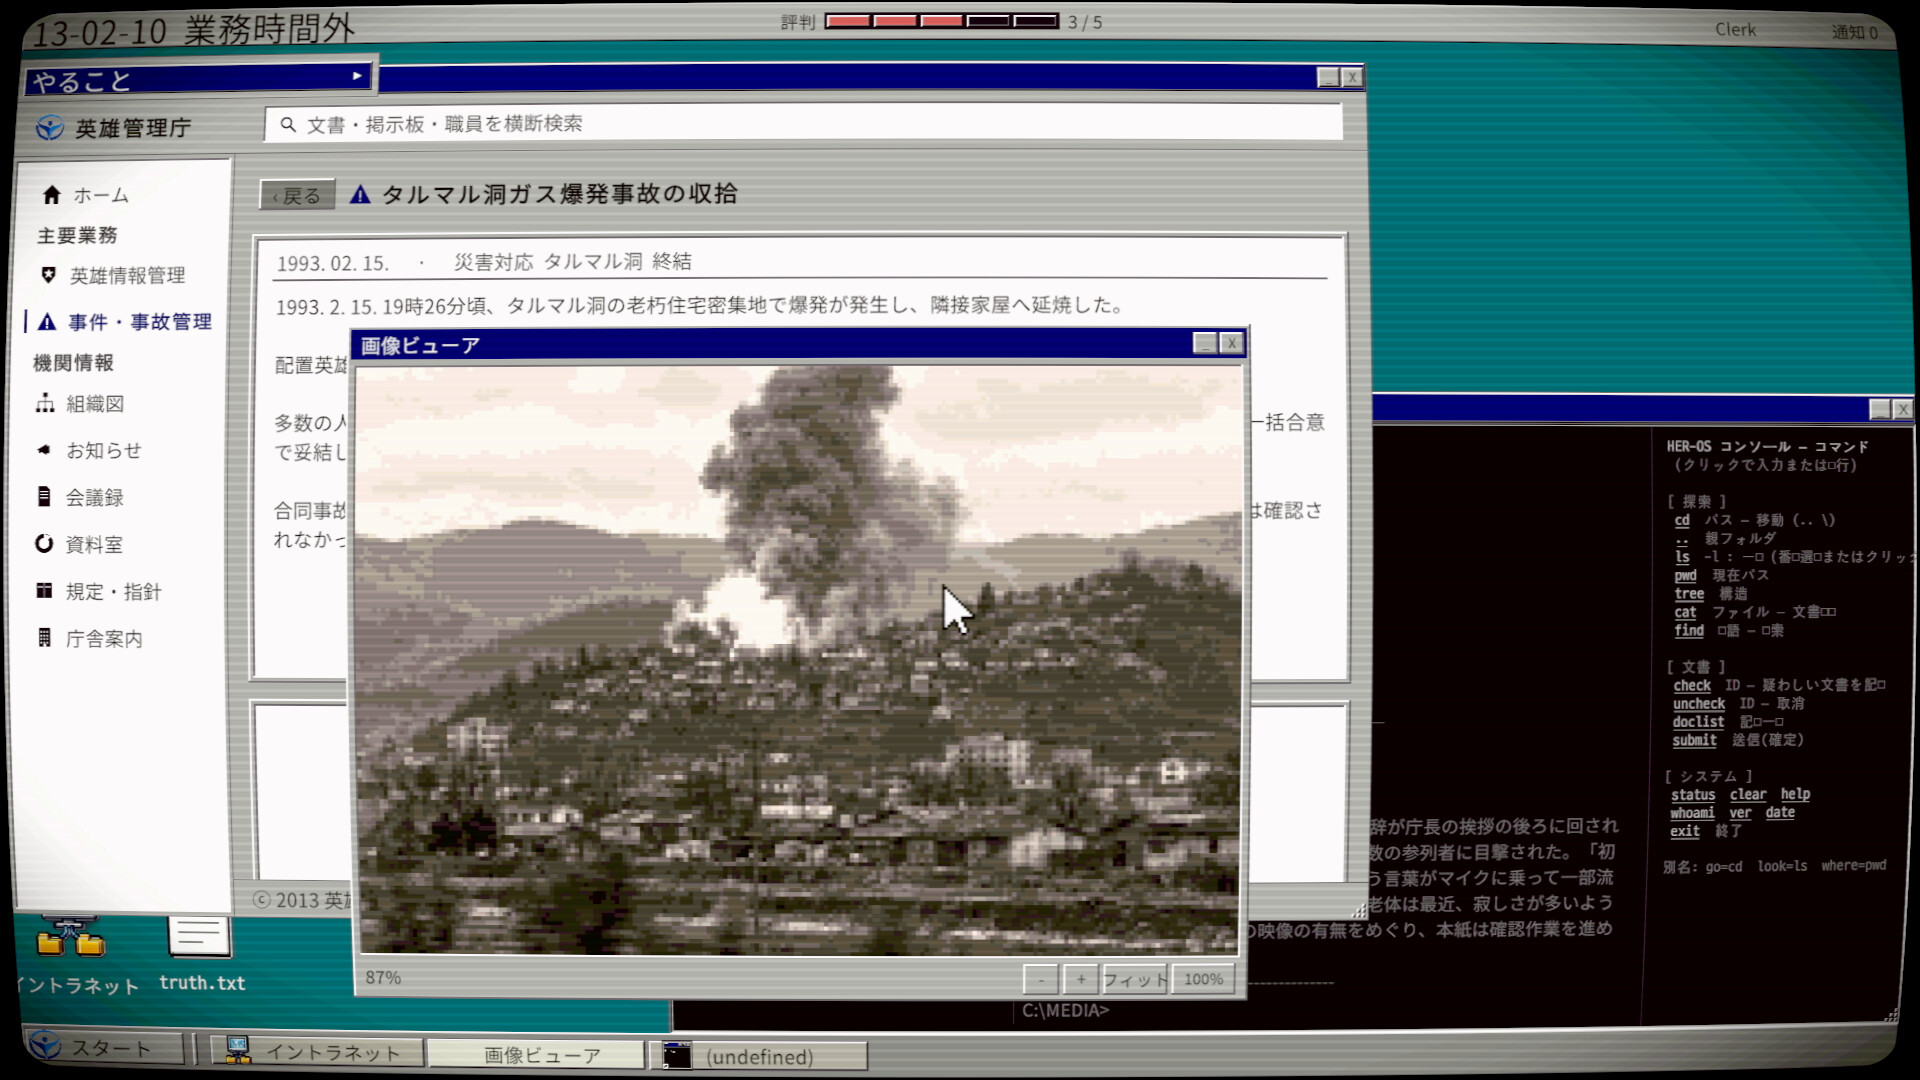
Task: Open 会議録 meeting minutes document icon
Action: [44, 497]
